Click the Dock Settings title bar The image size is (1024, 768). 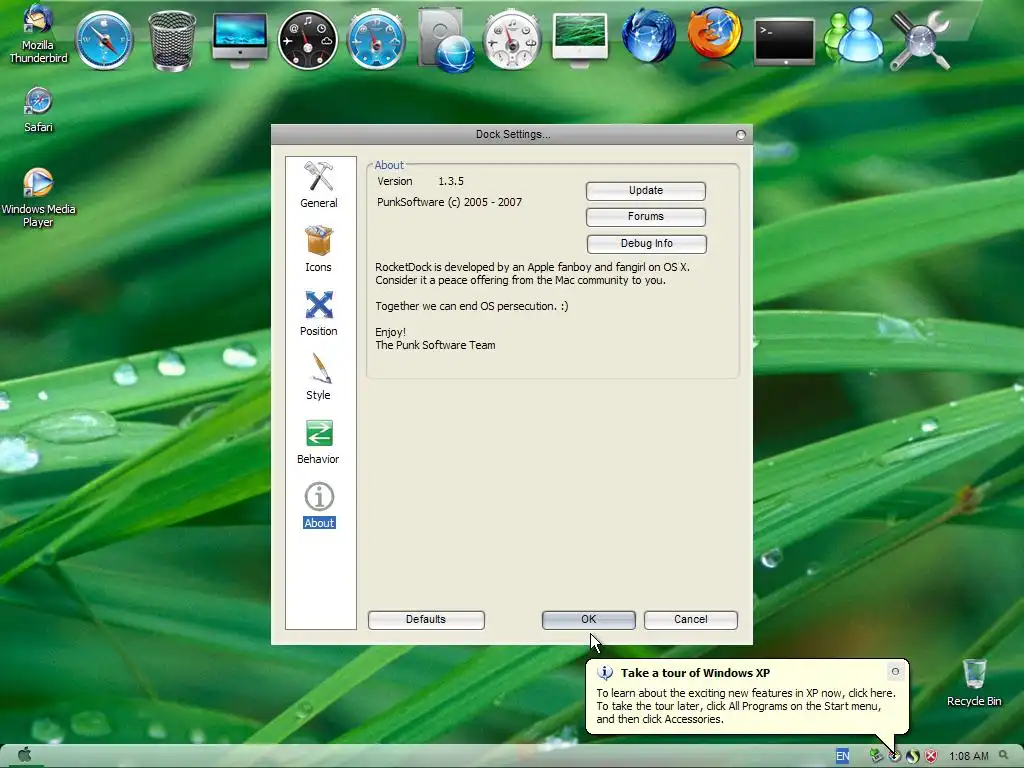click(x=512, y=135)
